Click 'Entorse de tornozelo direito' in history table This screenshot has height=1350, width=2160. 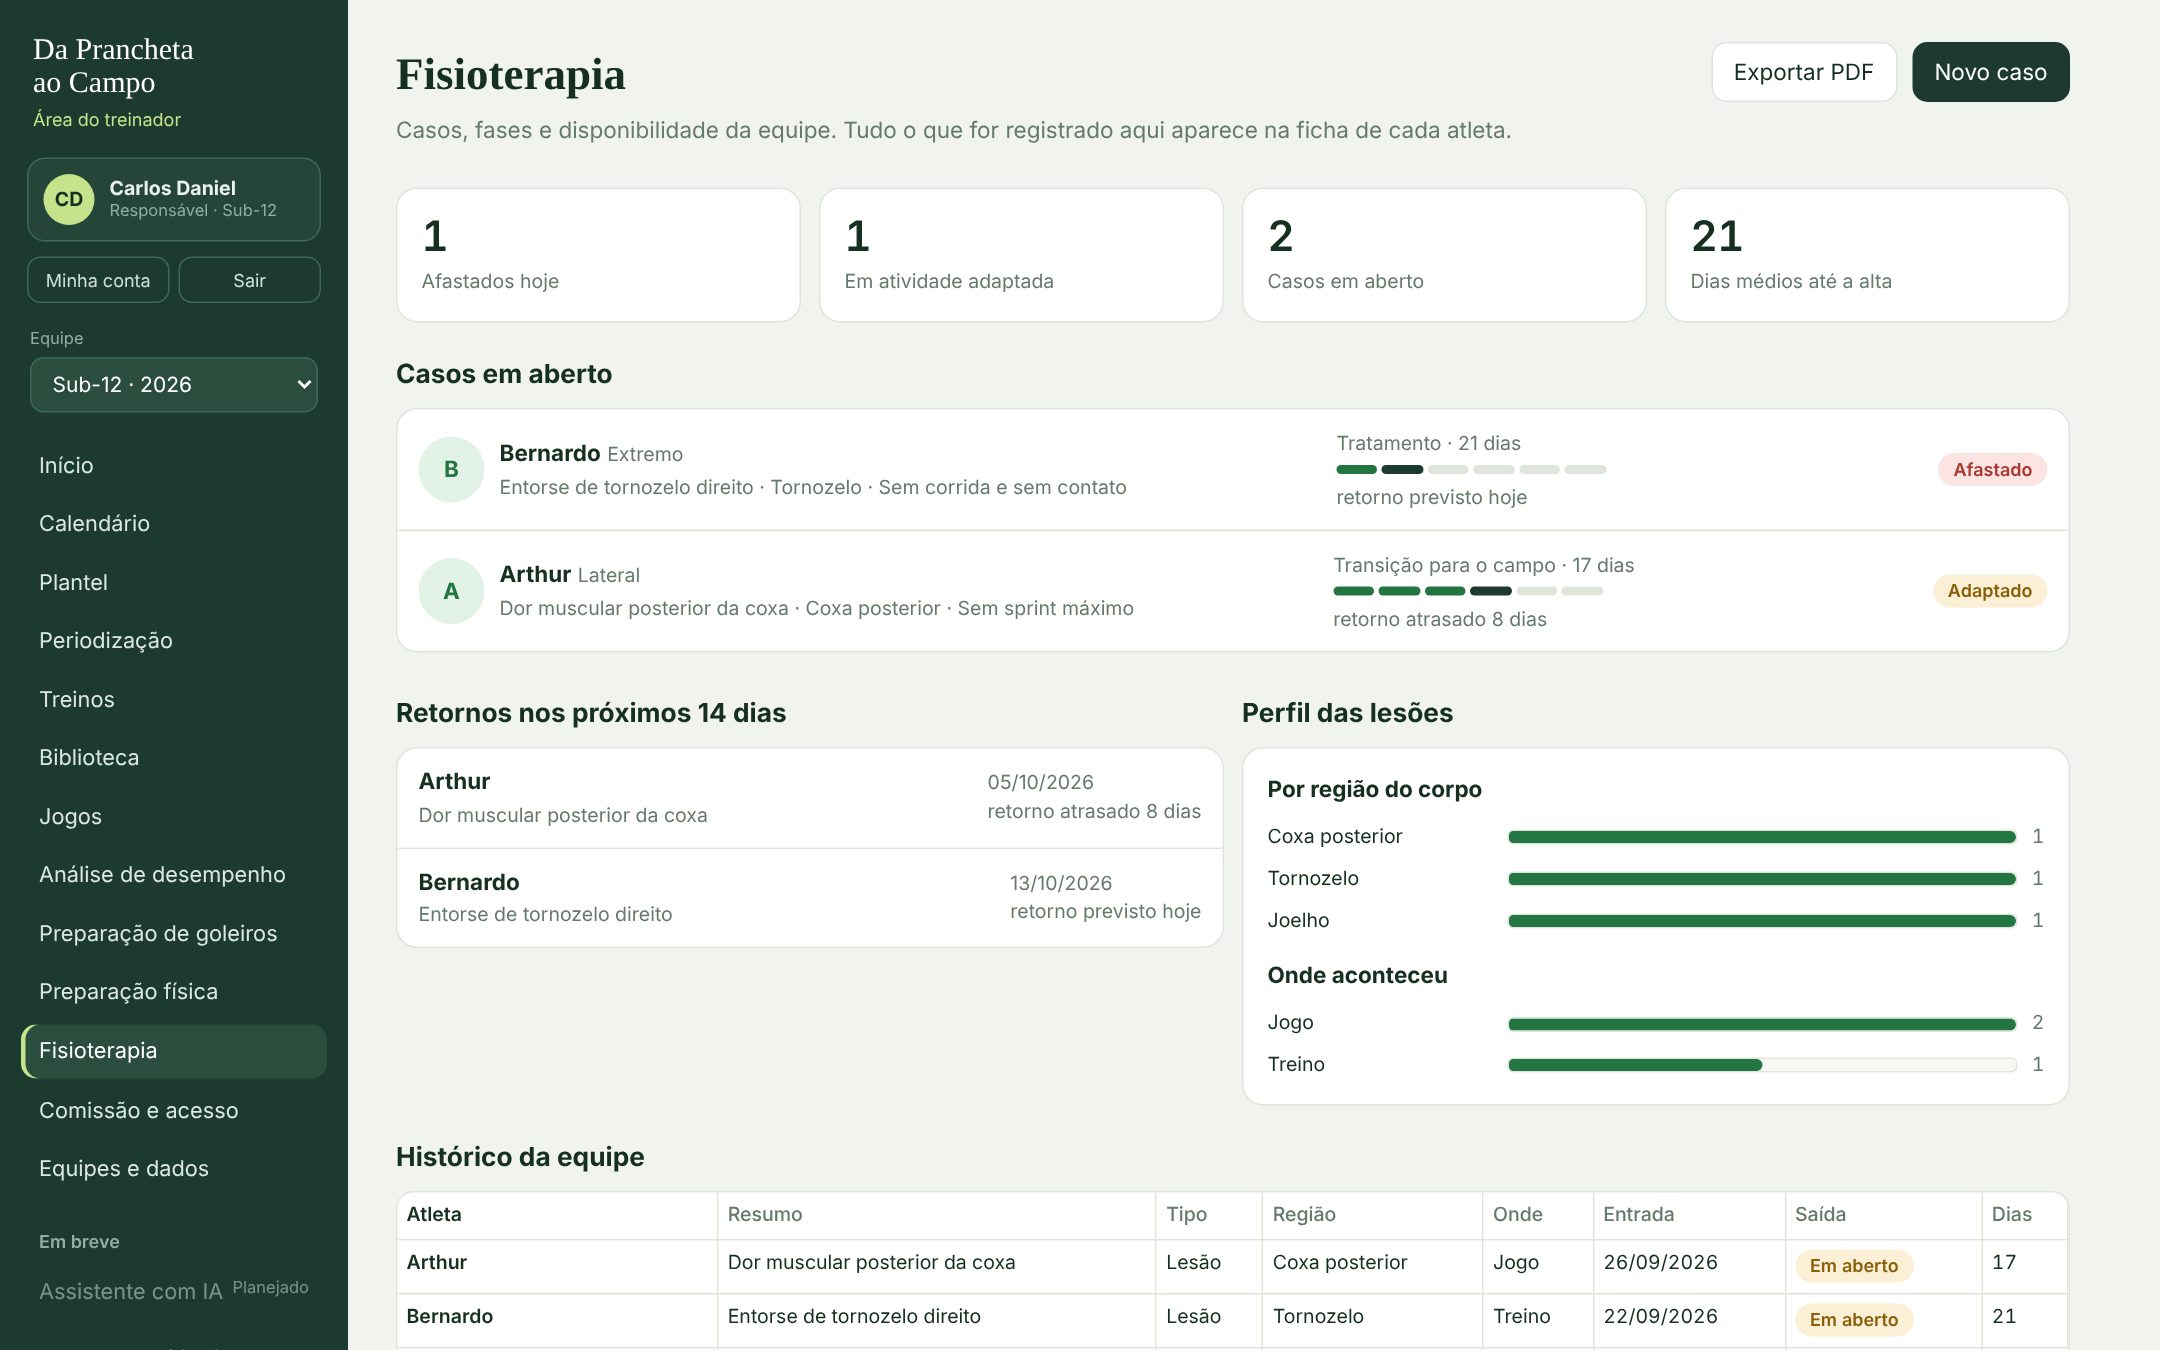point(854,1316)
